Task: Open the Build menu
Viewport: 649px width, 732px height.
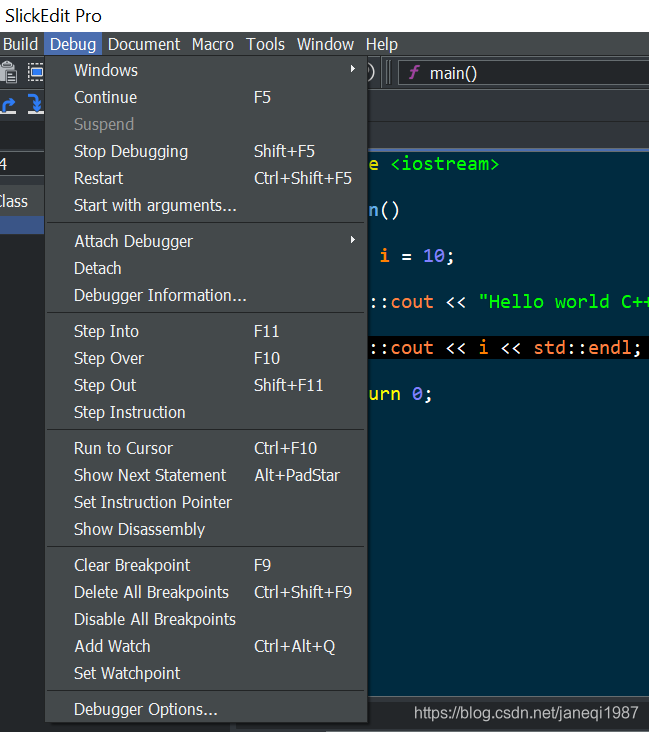Action: 20,44
